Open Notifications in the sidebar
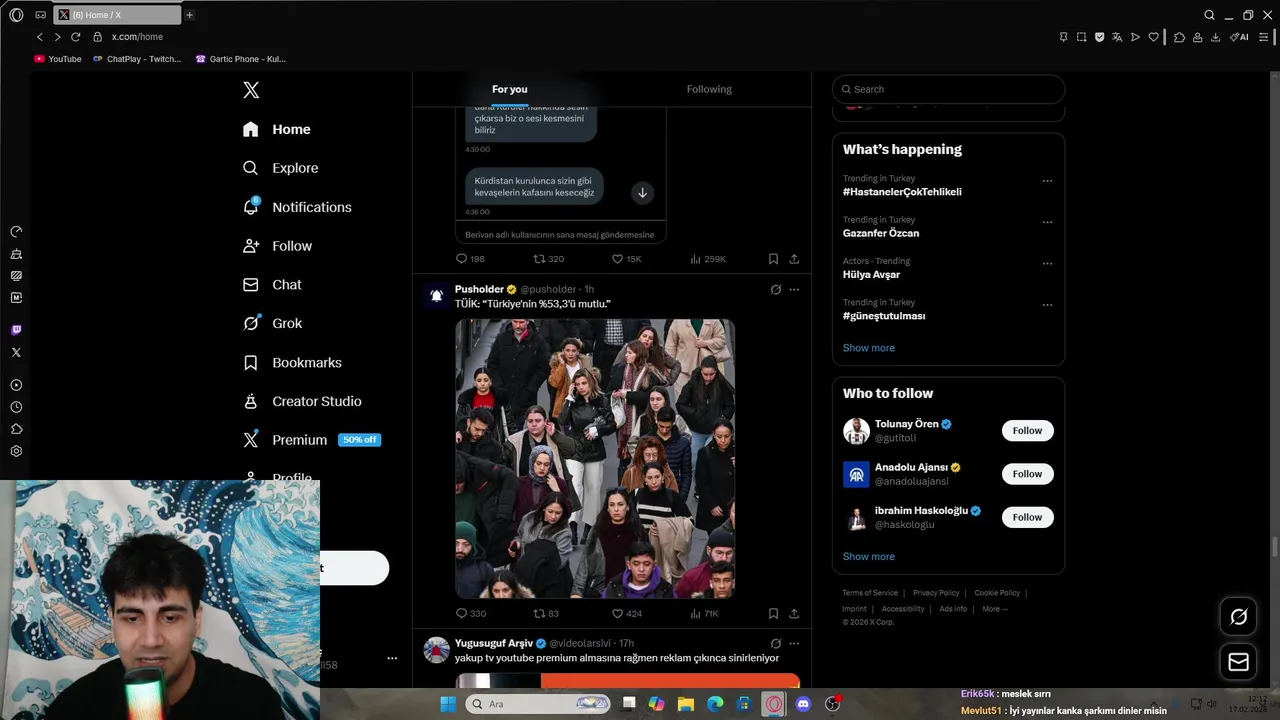 pos(297,207)
